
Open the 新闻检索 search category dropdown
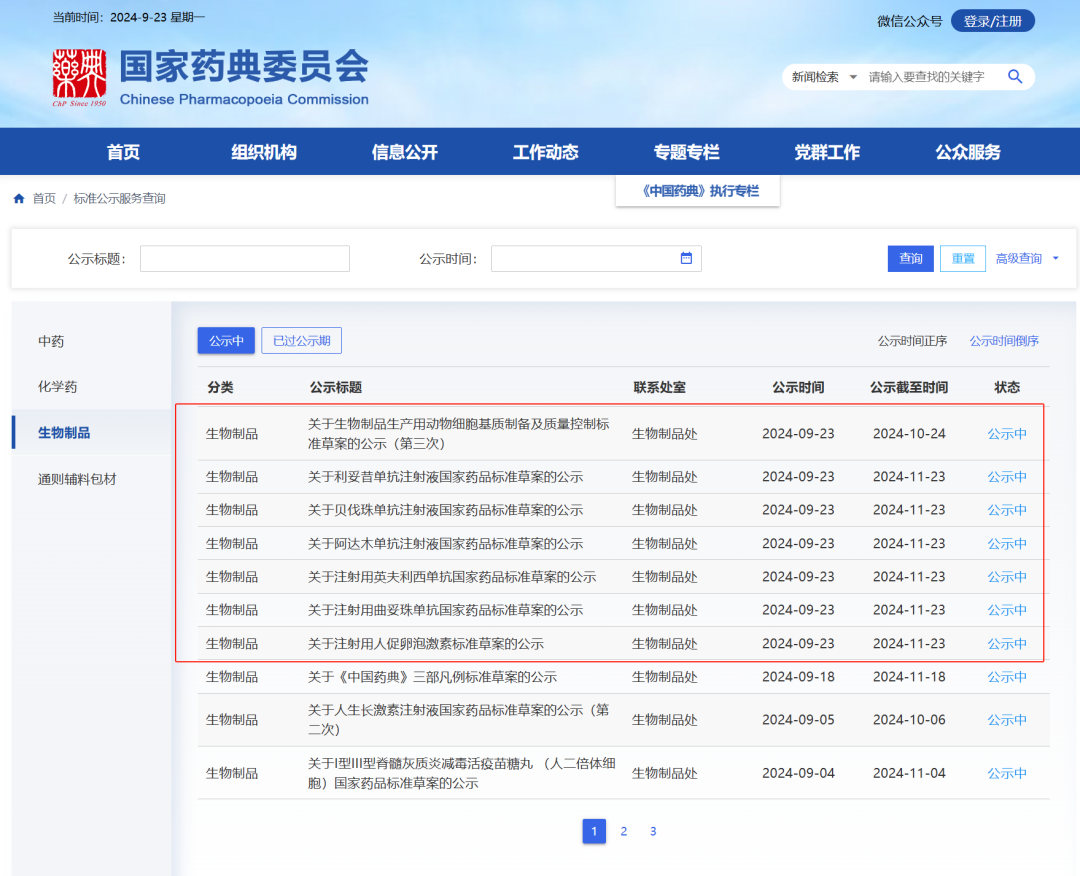point(822,76)
